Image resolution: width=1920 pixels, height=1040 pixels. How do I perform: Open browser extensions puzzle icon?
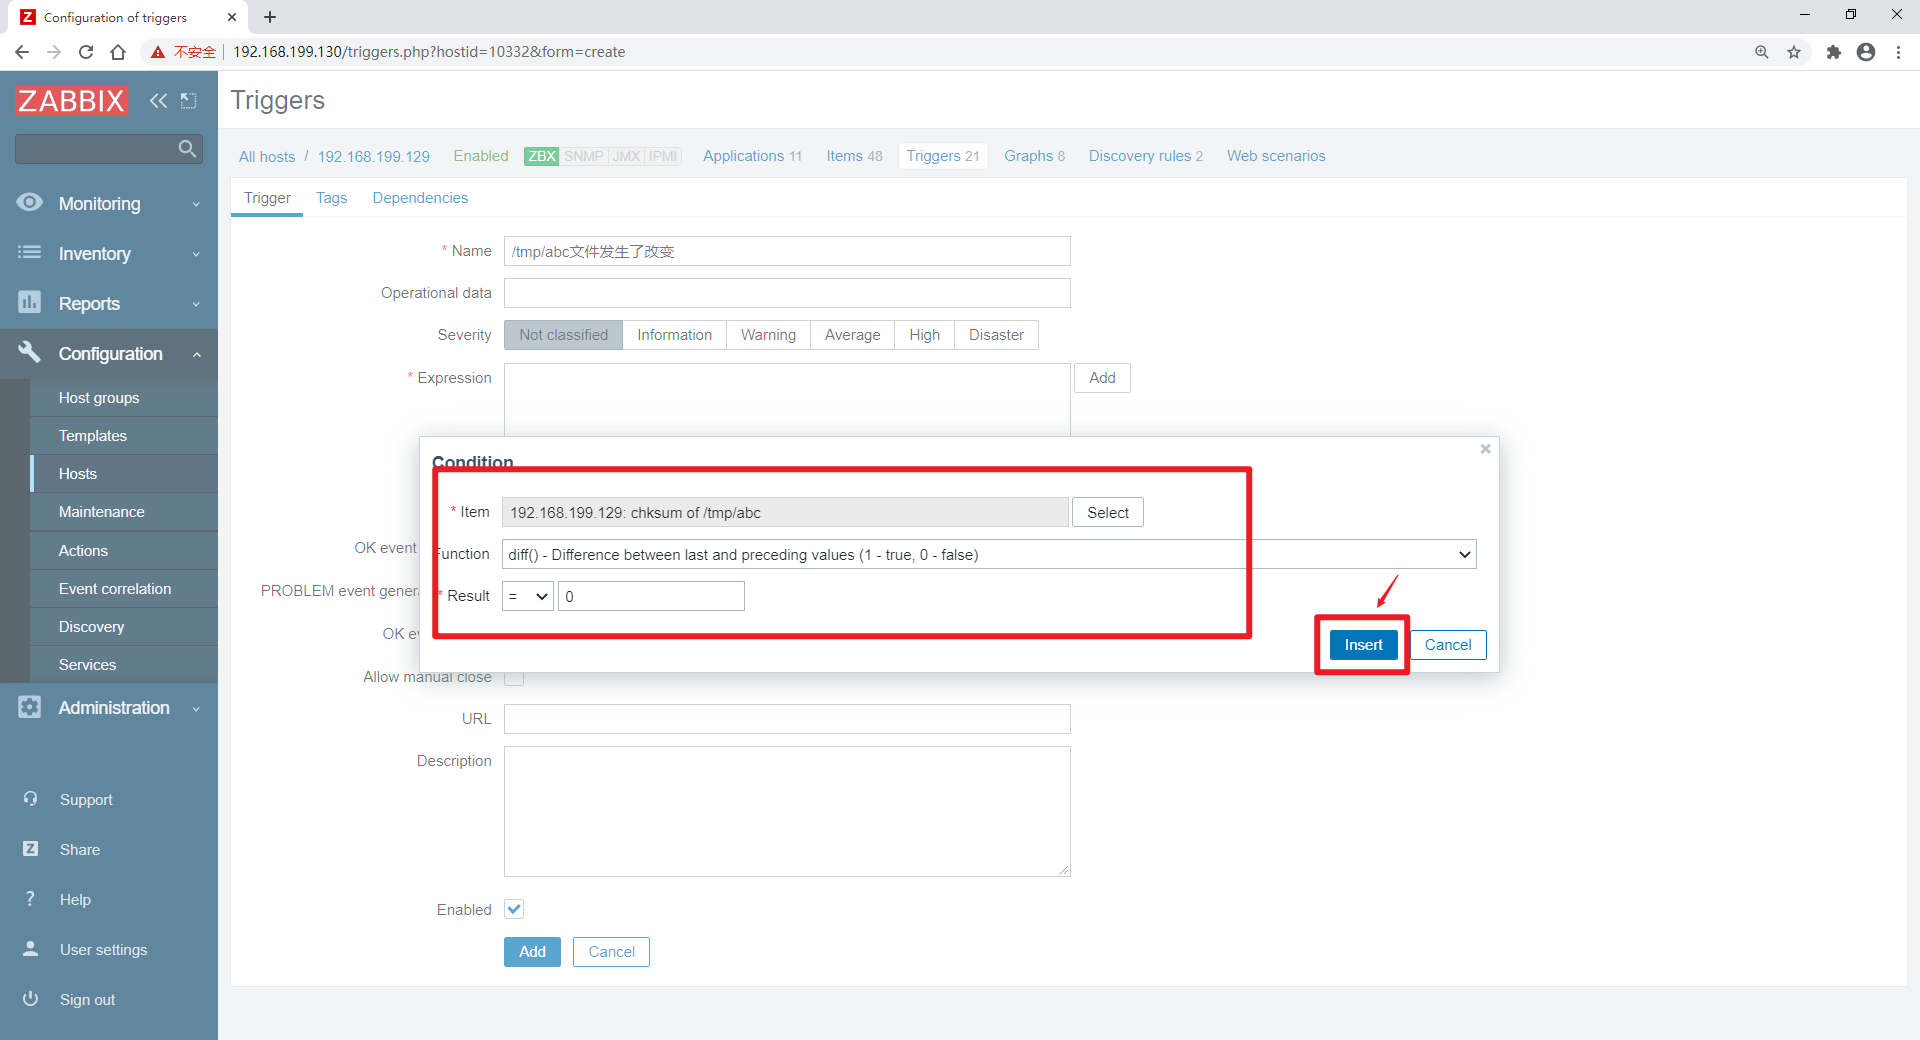pyautogui.click(x=1833, y=52)
